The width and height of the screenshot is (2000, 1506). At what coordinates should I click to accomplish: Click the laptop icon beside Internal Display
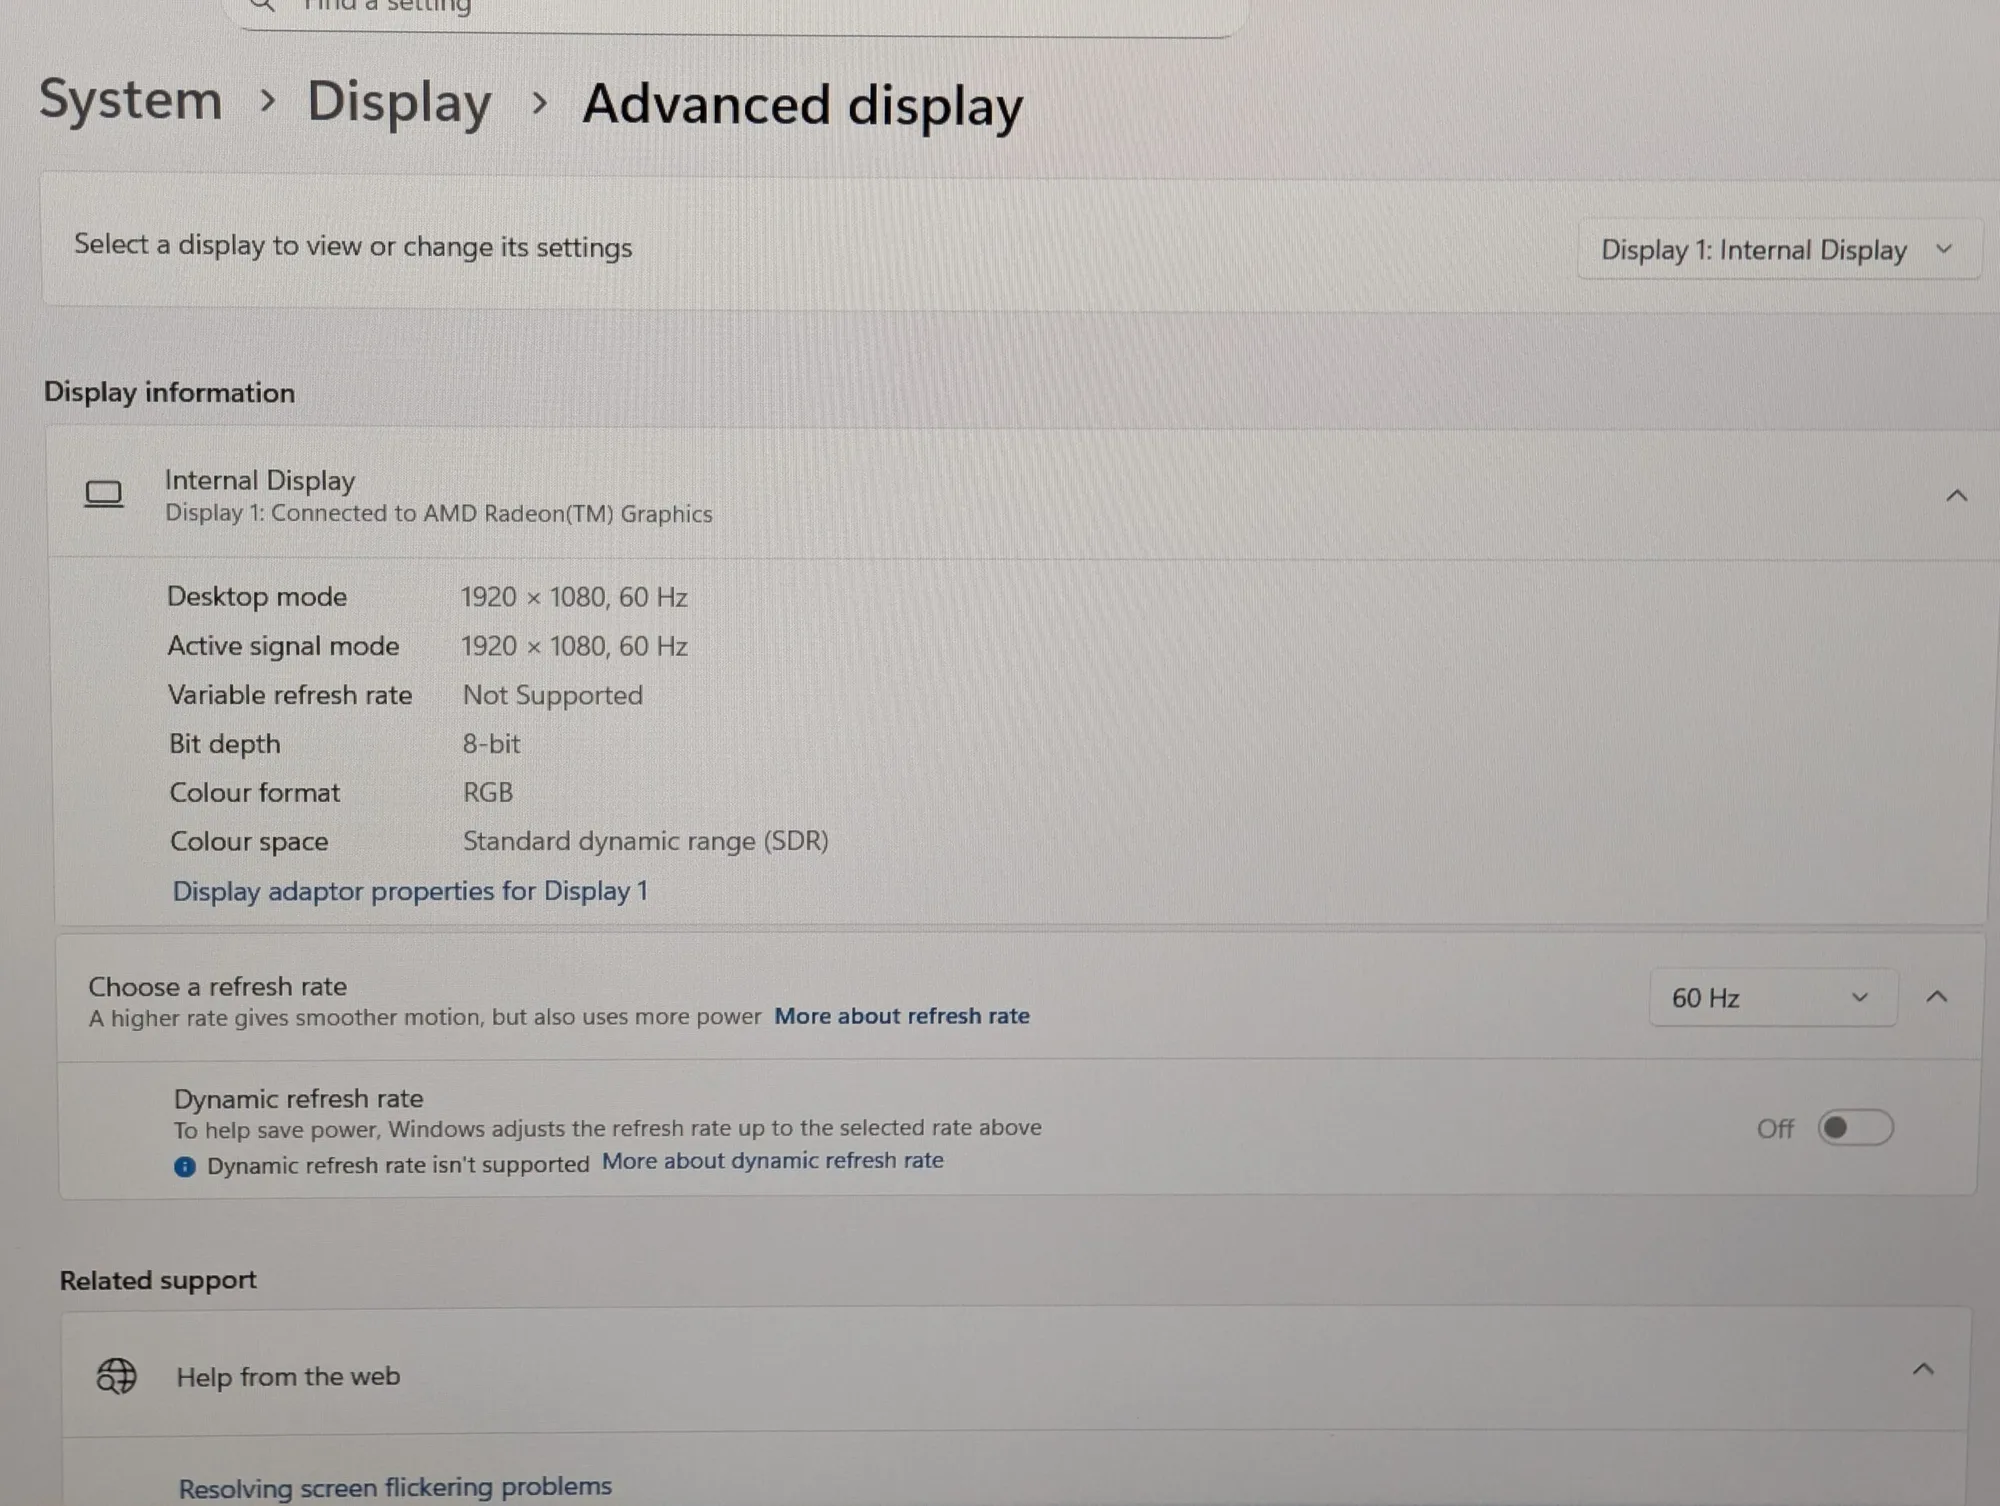tap(104, 494)
